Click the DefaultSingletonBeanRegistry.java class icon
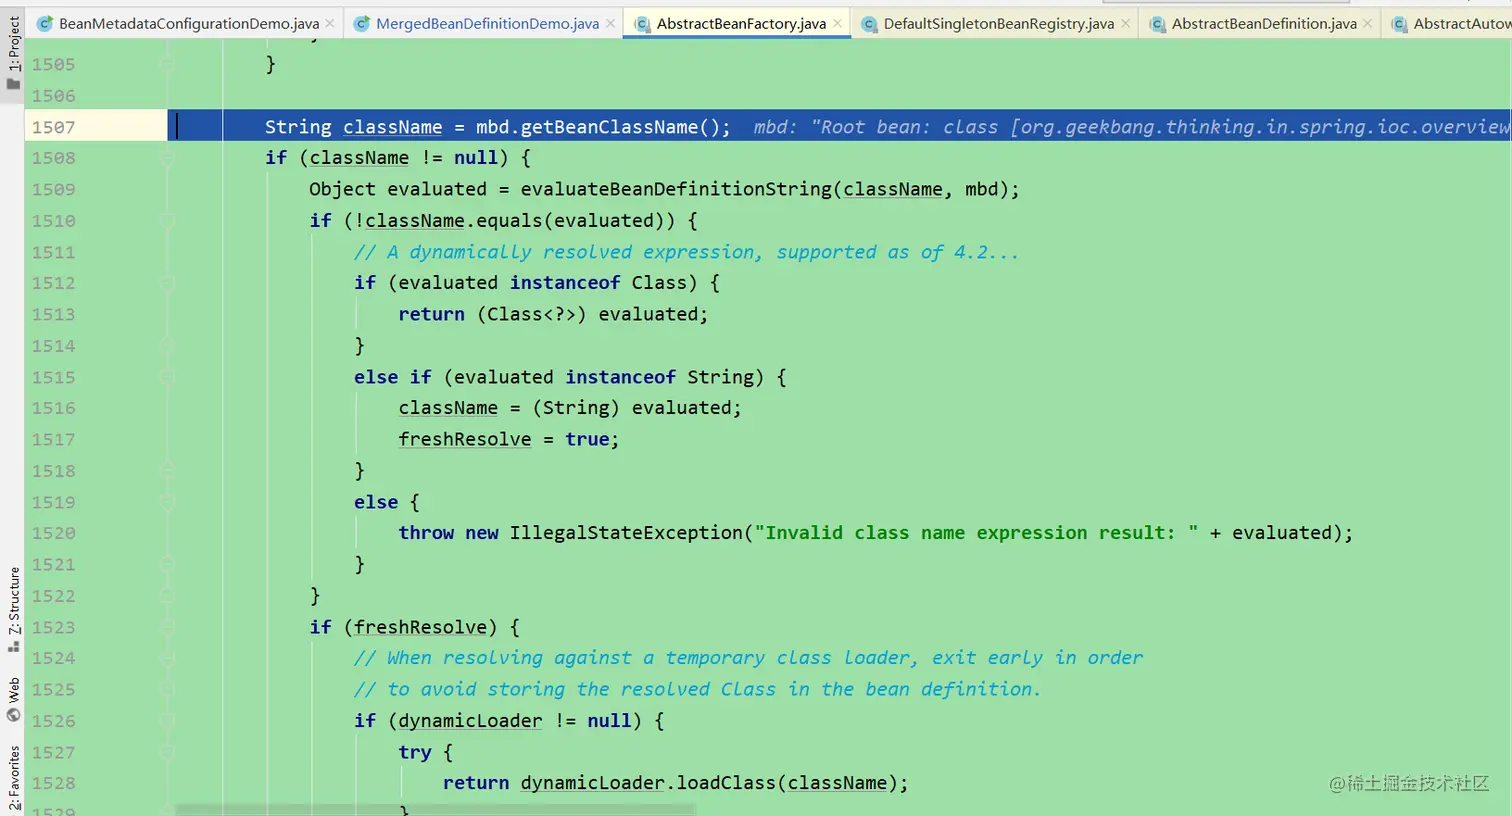Screen dimensions: 1512x816 tap(869, 23)
